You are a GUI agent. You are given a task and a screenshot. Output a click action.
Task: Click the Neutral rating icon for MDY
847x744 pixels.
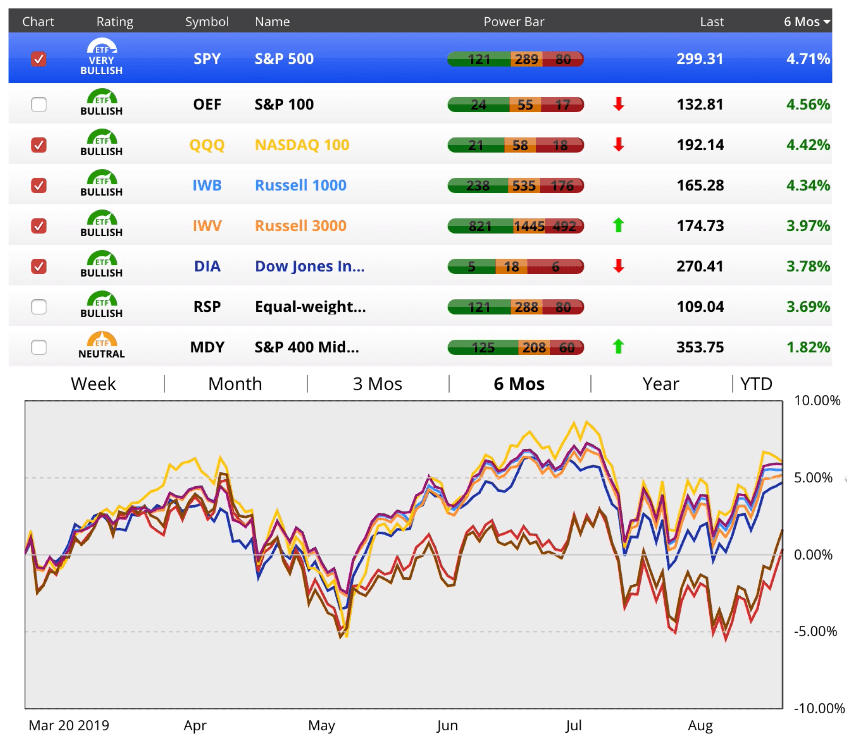102,345
